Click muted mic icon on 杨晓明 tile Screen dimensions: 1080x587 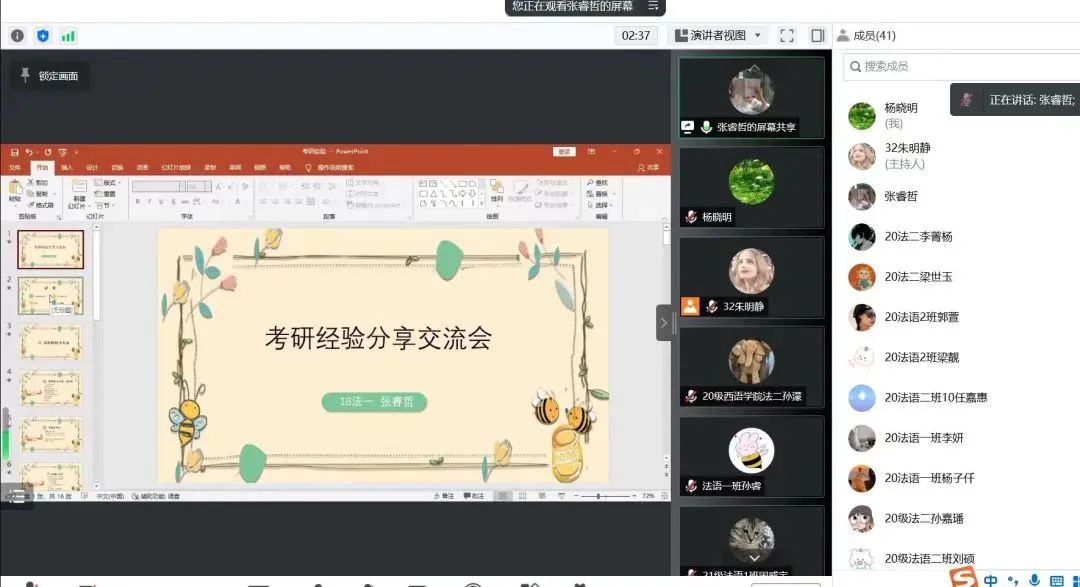click(x=690, y=217)
